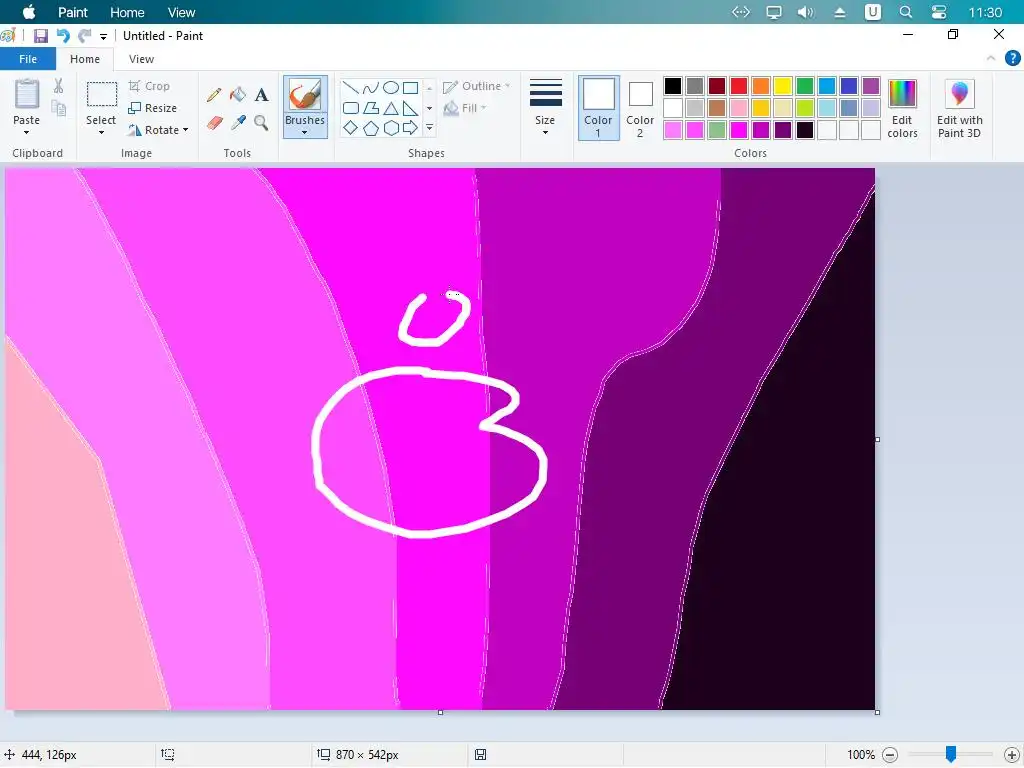
Task: Select the Text tool
Action: tap(261, 95)
